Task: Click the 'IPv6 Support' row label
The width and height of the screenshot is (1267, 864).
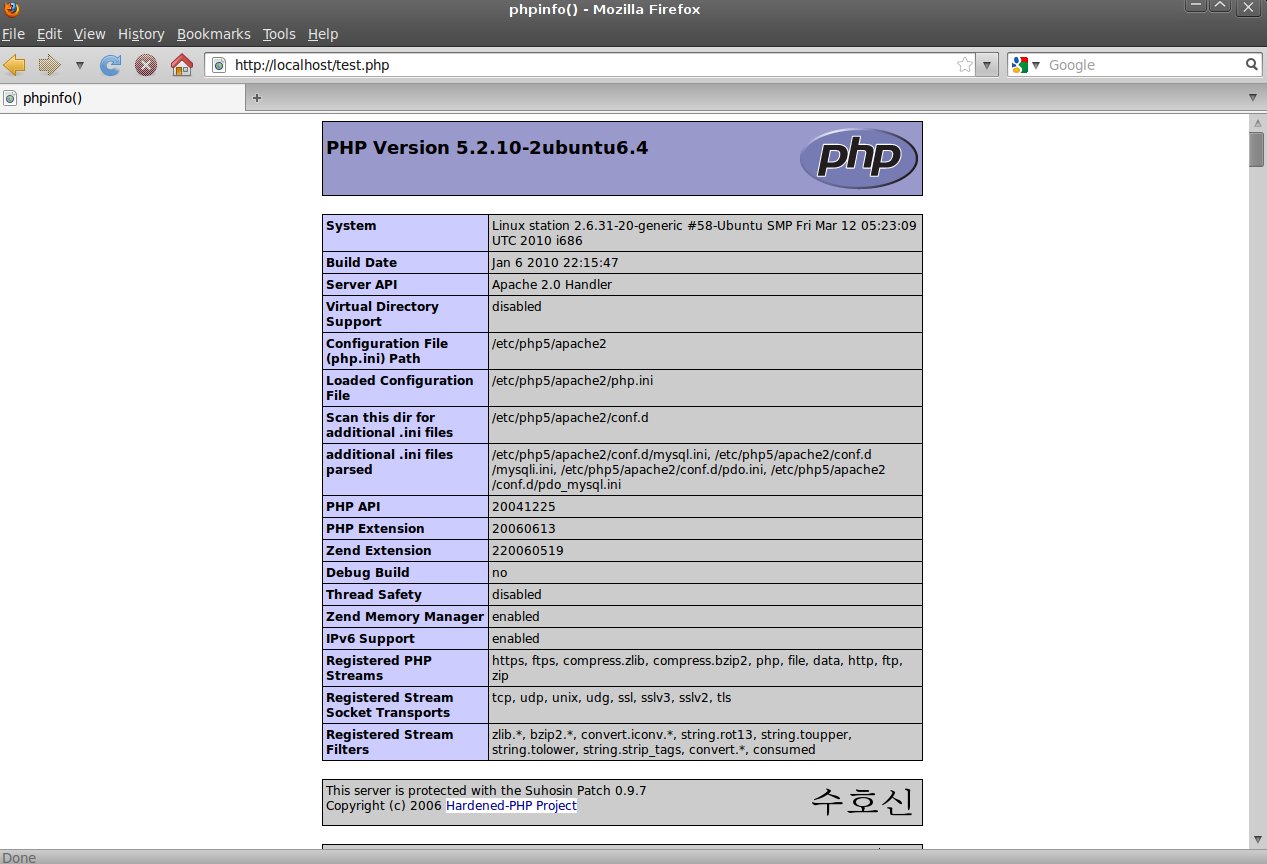Action: tap(370, 639)
